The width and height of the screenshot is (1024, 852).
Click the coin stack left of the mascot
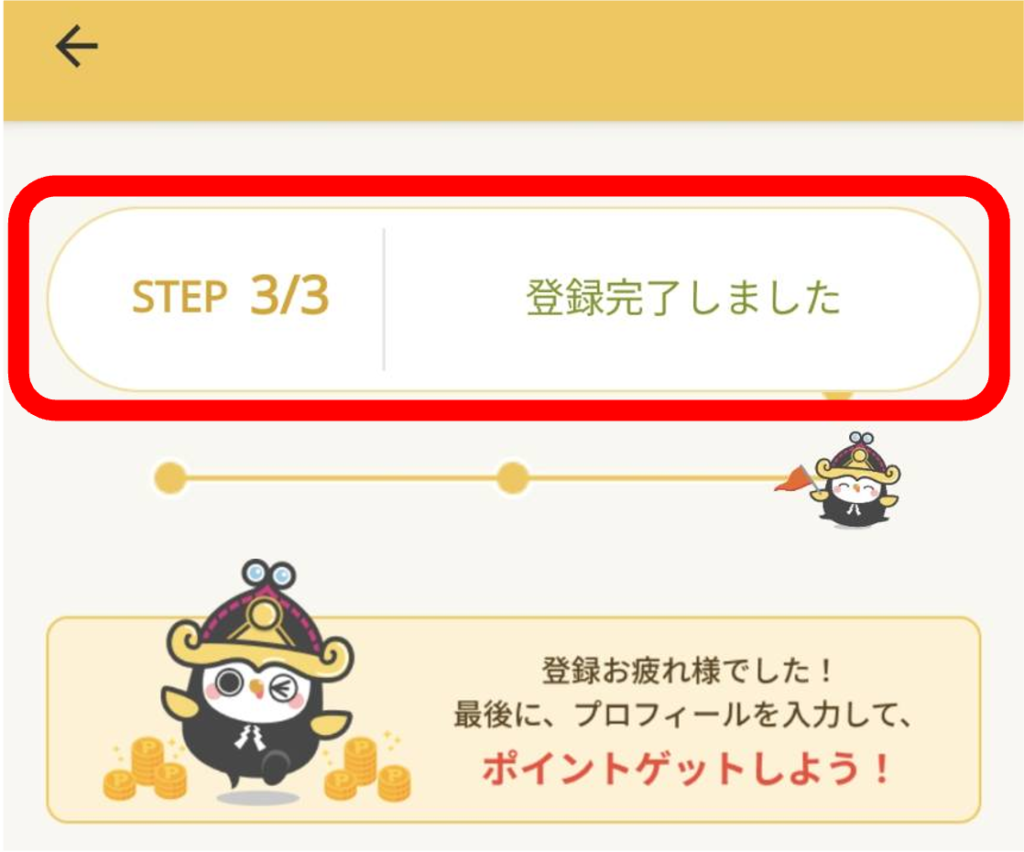(x=145, y=768)
